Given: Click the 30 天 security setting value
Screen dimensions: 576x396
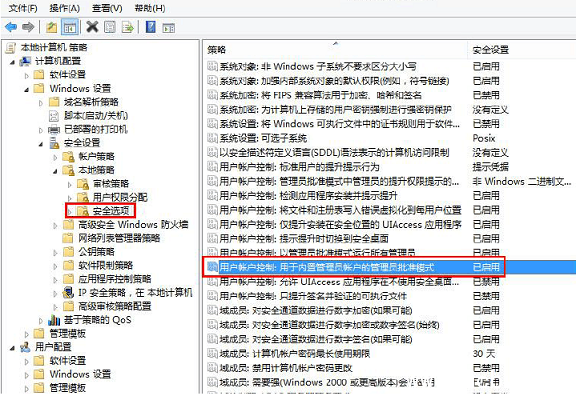Looking at the screenshot, I should point(484,353).
